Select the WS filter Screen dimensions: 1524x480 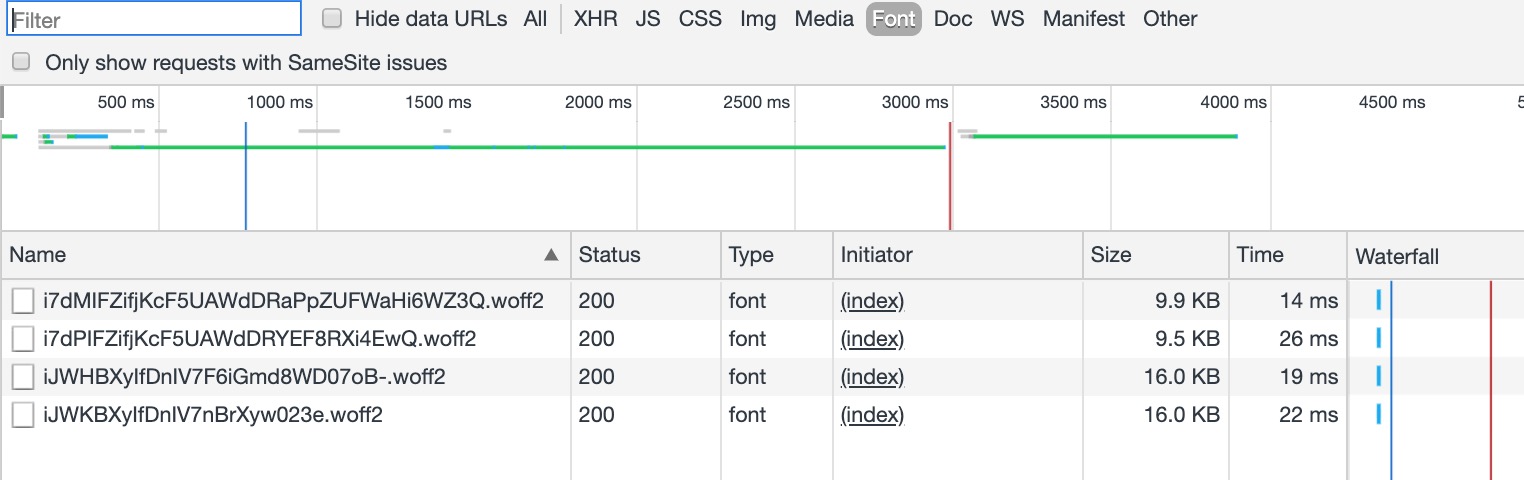(x=1007, y=18)
